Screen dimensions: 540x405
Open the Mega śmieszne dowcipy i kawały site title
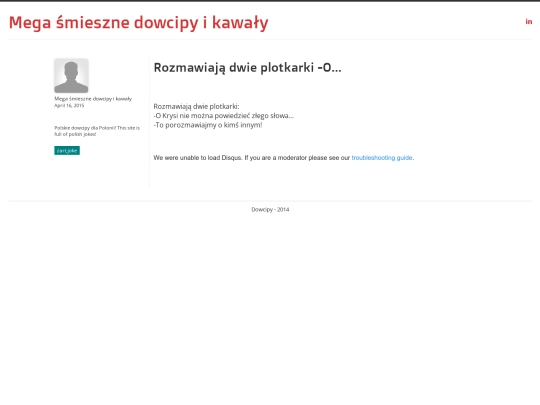[138, 23]
